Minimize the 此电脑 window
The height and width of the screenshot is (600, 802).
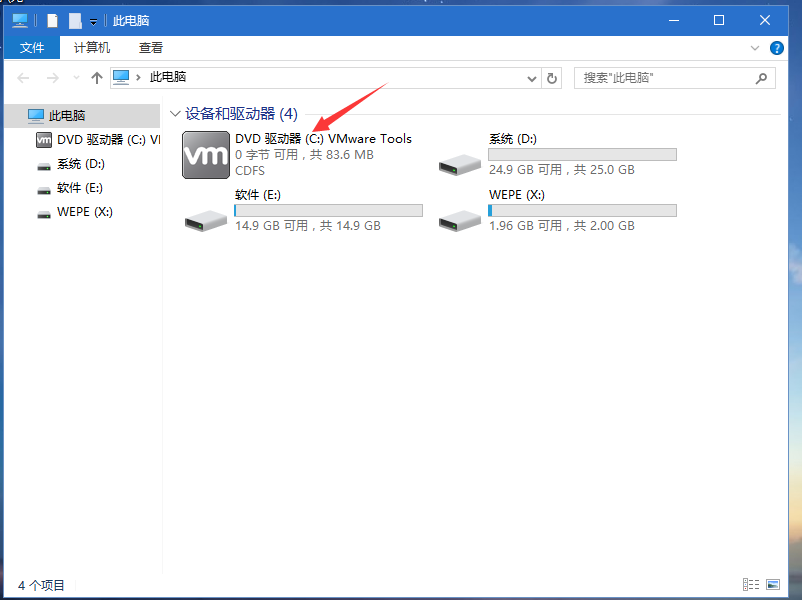tap(674, 20)
